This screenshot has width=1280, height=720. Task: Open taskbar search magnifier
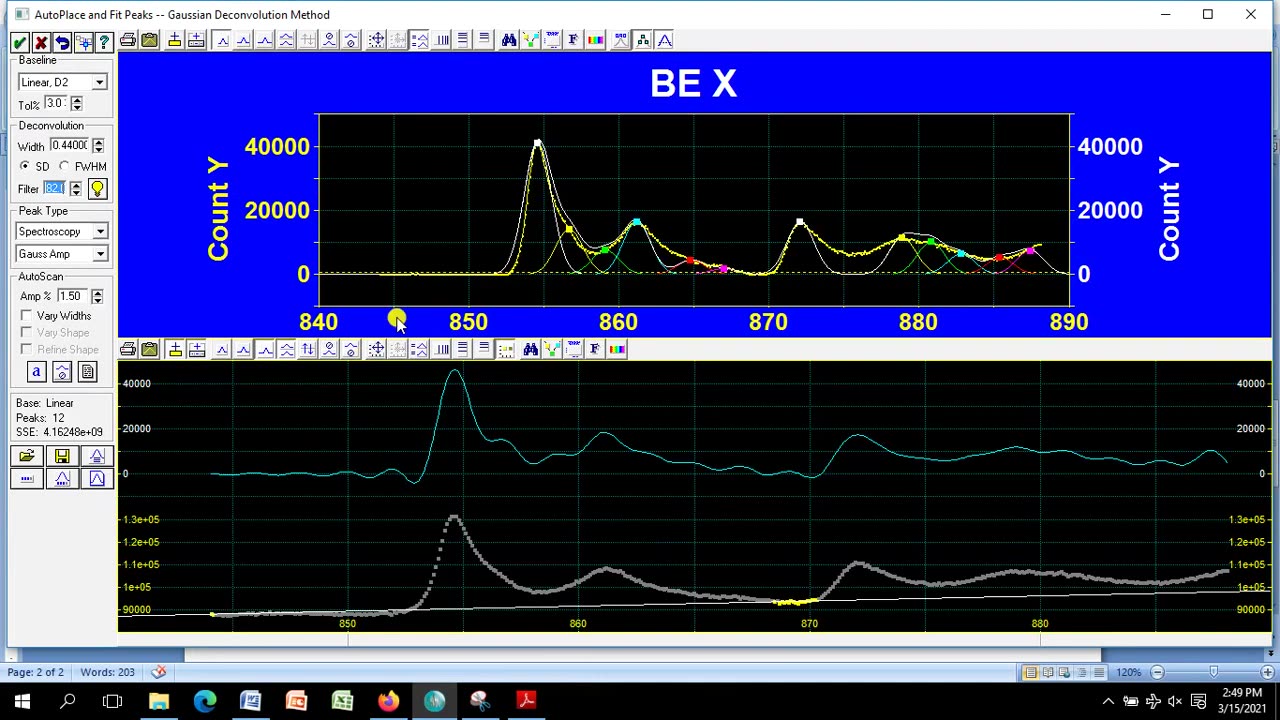(x=68, y=701)
